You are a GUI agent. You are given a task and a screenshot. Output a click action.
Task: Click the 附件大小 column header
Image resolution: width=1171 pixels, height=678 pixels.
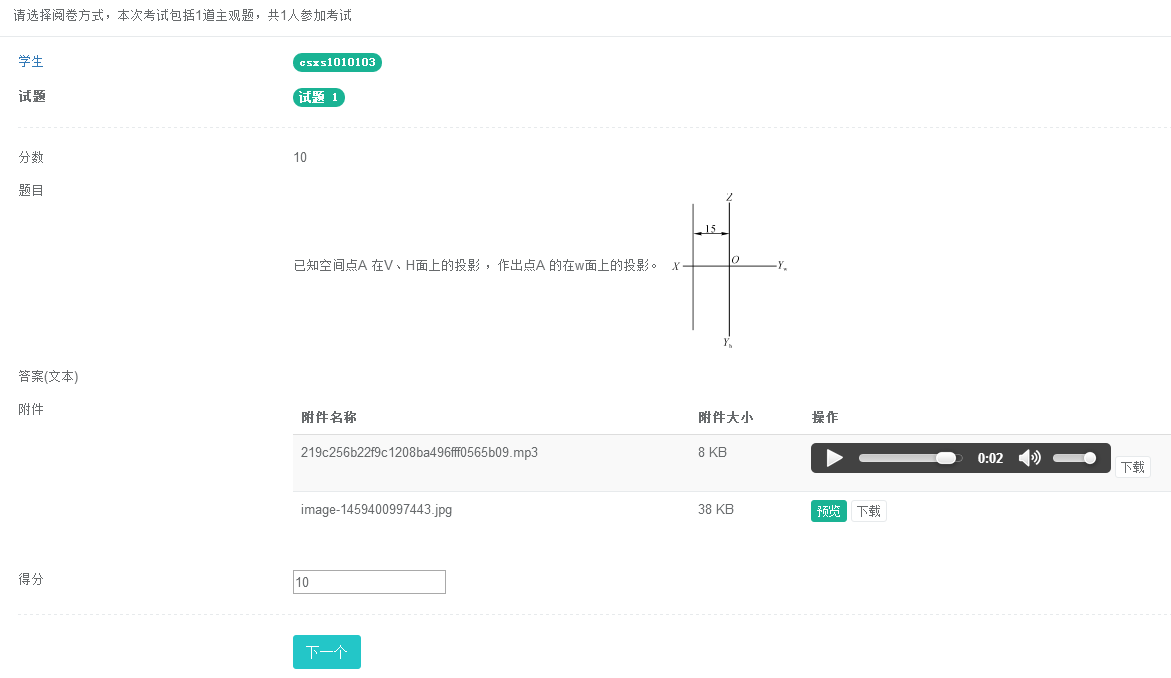(x=725, y=417)
